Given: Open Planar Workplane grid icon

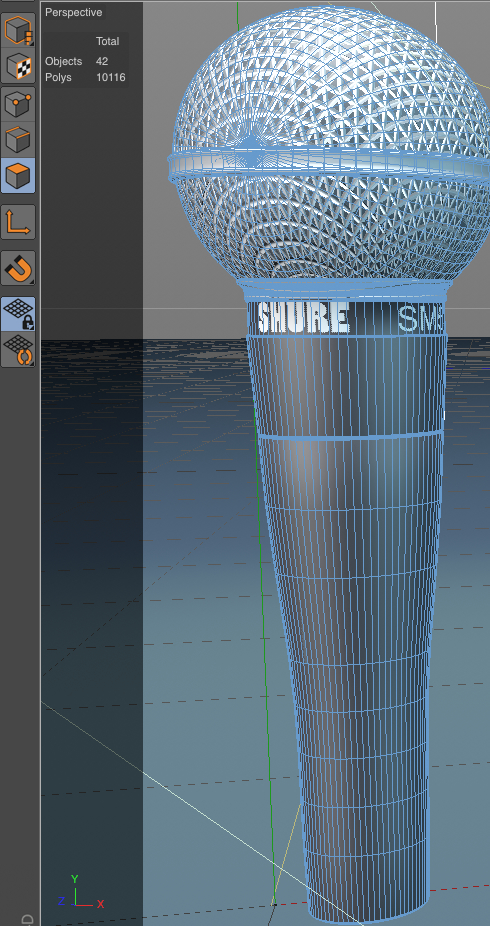Looking at the screenshot, I should click(x=18, y=350).
